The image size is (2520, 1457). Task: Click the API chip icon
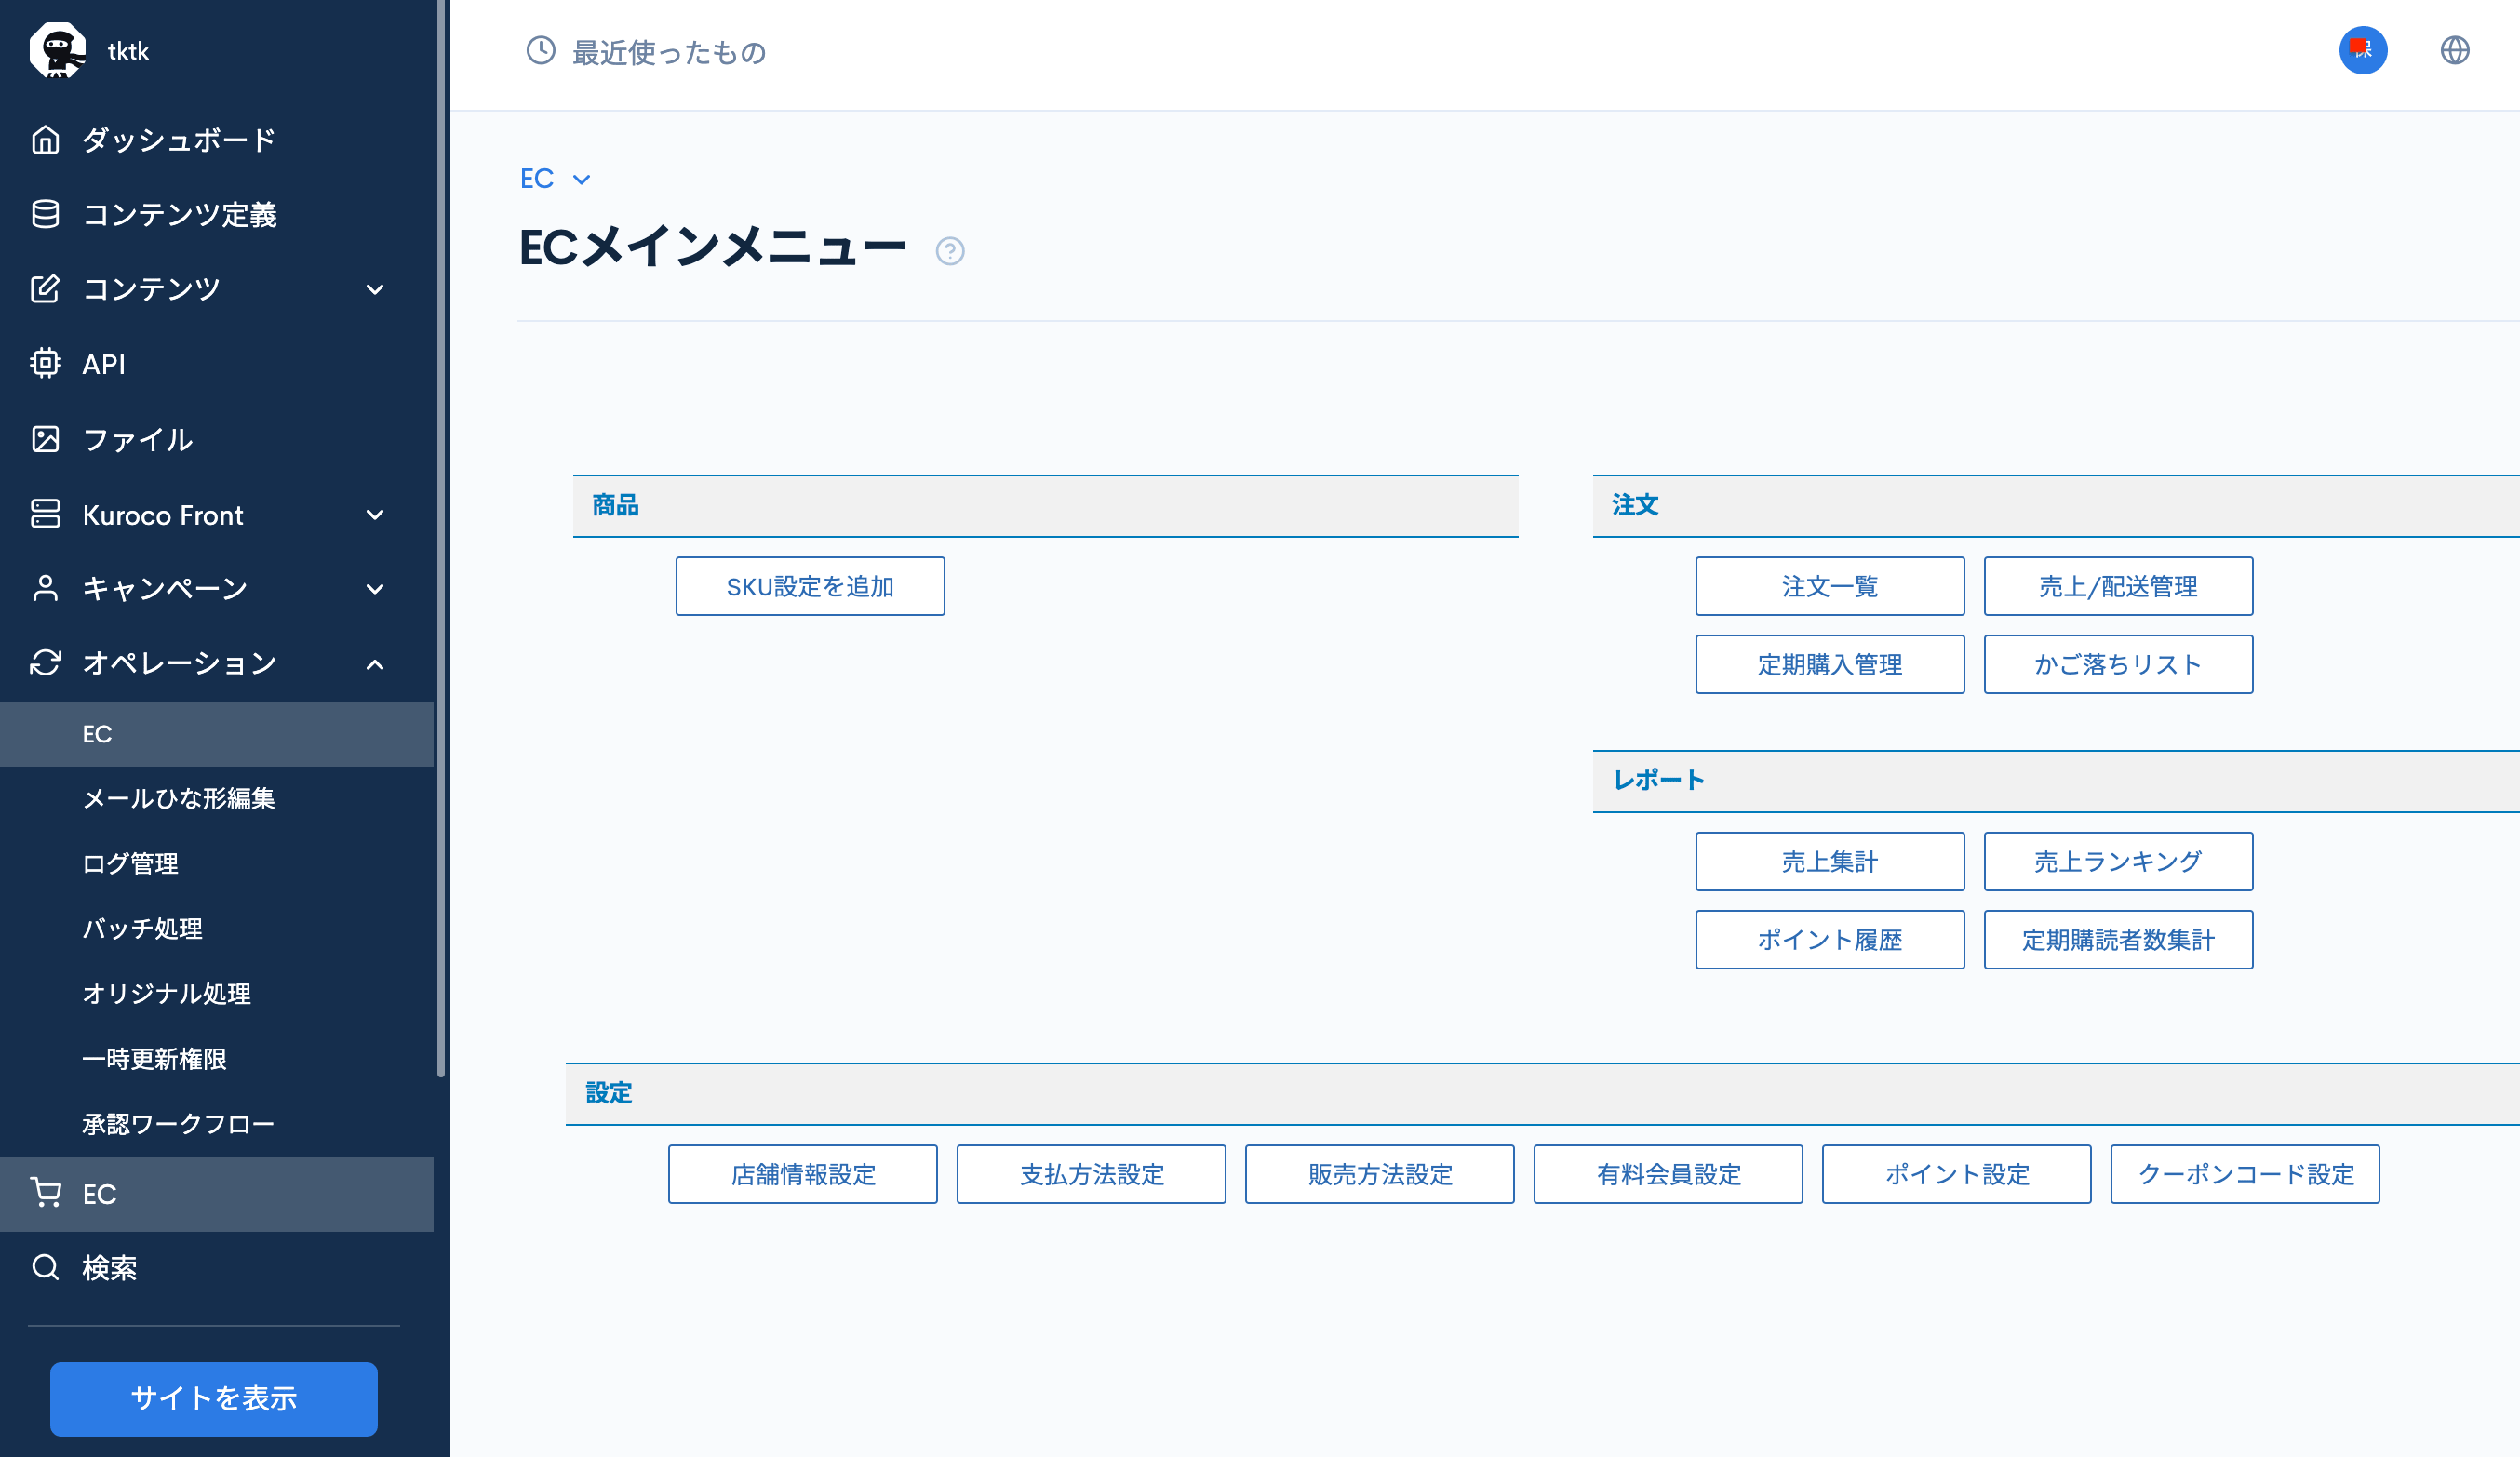(45, 363)
